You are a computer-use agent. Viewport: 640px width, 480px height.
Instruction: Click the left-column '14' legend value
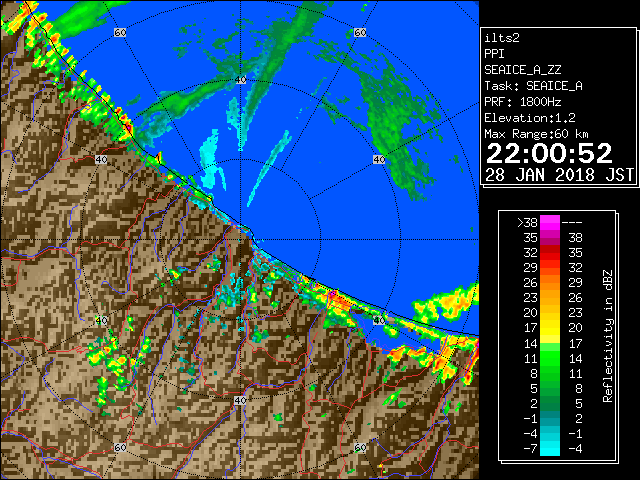(x=531, y=343)
